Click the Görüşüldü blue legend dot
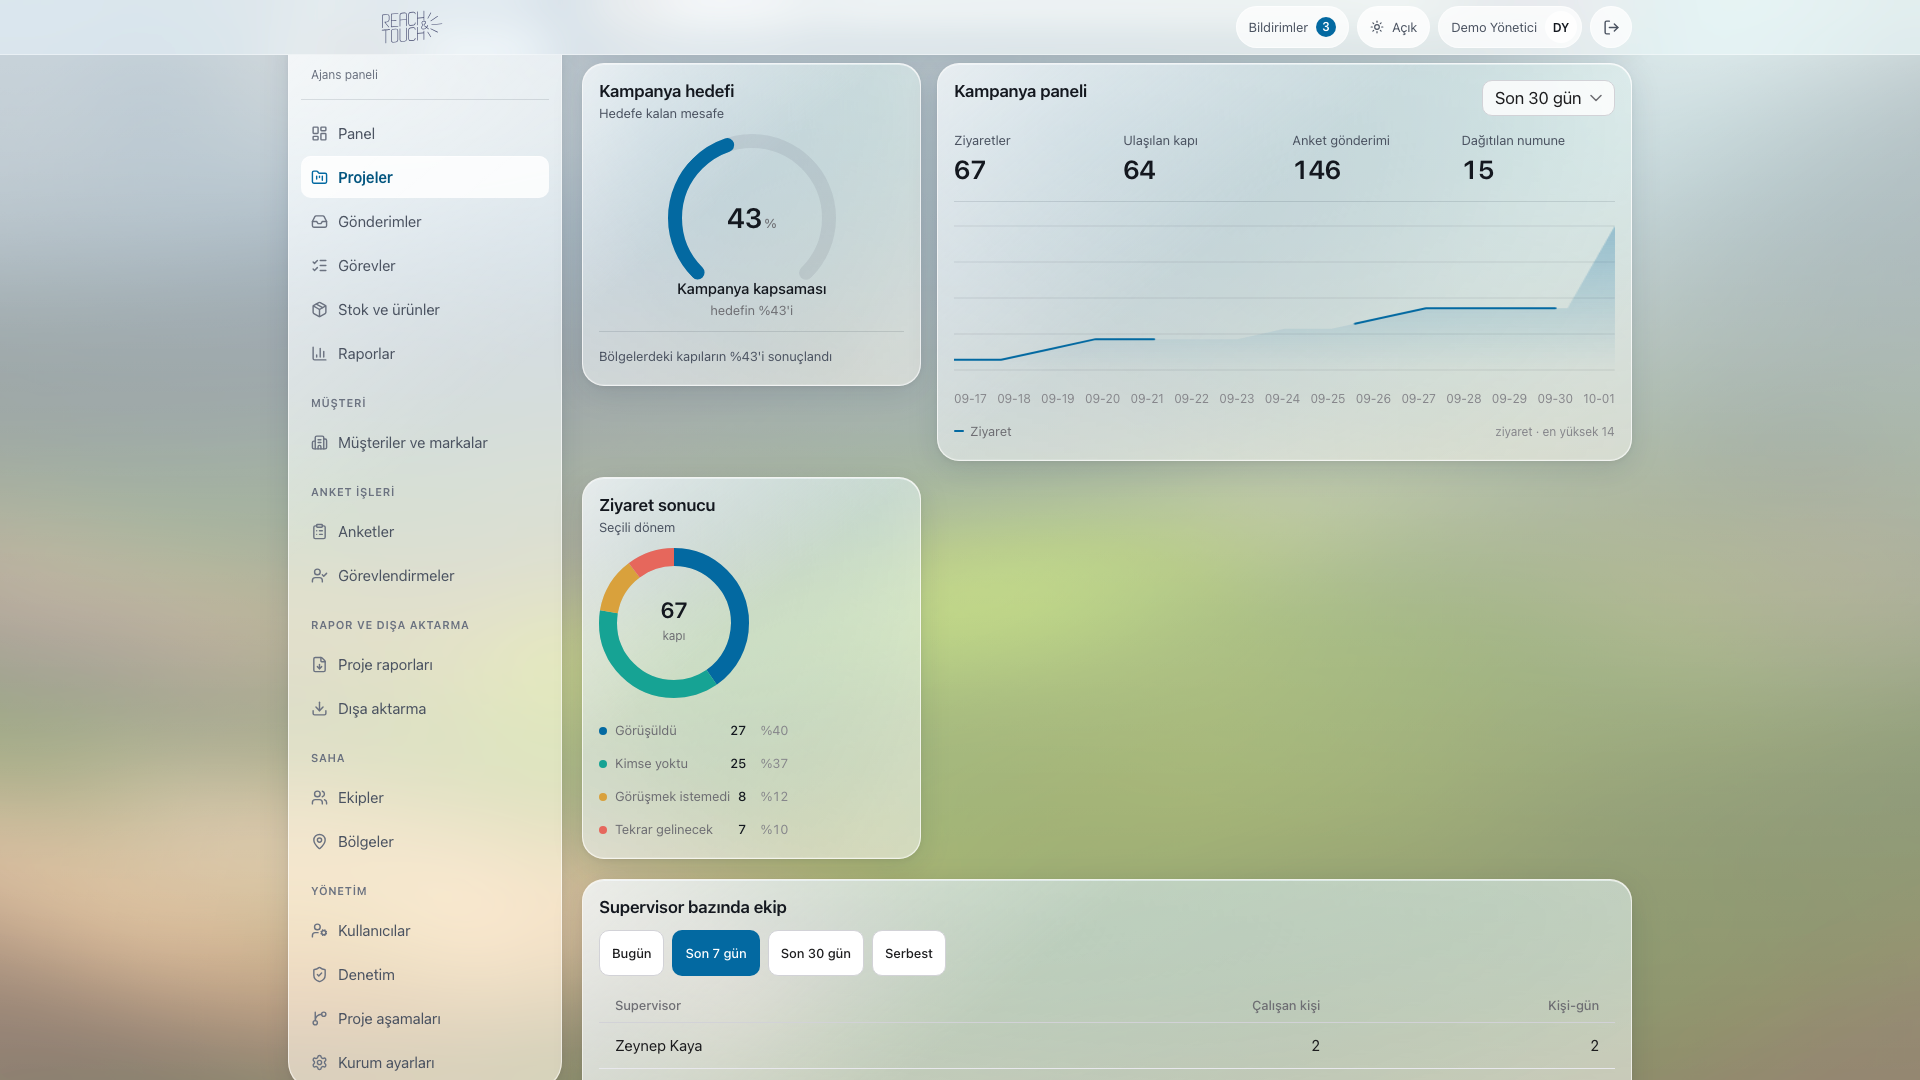The width and height of the screenshot is (1920, 1080). pyautogui.click(x=603, y=731)
